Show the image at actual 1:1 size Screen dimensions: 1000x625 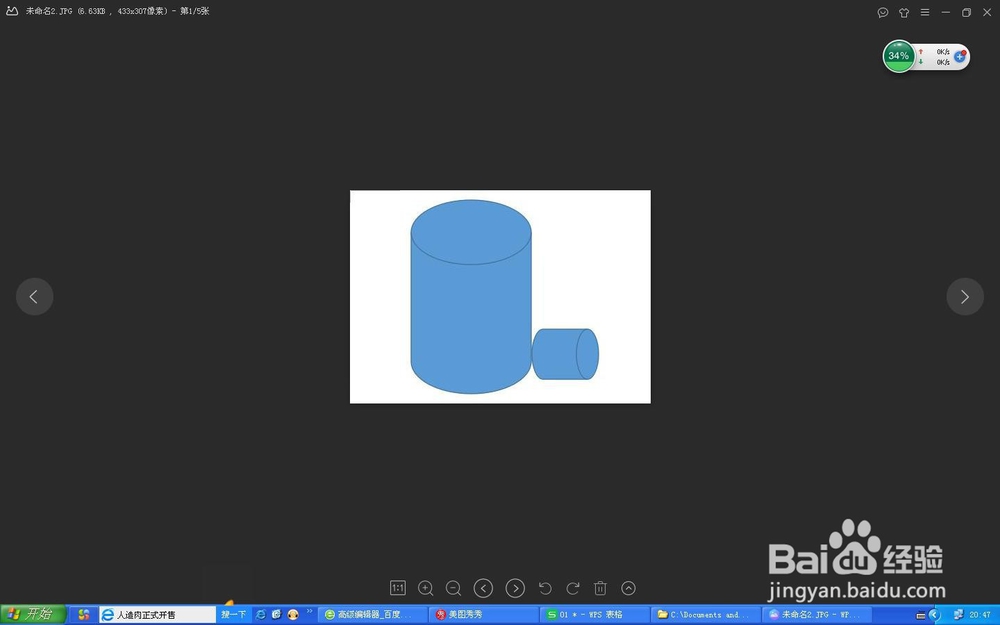click(397, 588)
